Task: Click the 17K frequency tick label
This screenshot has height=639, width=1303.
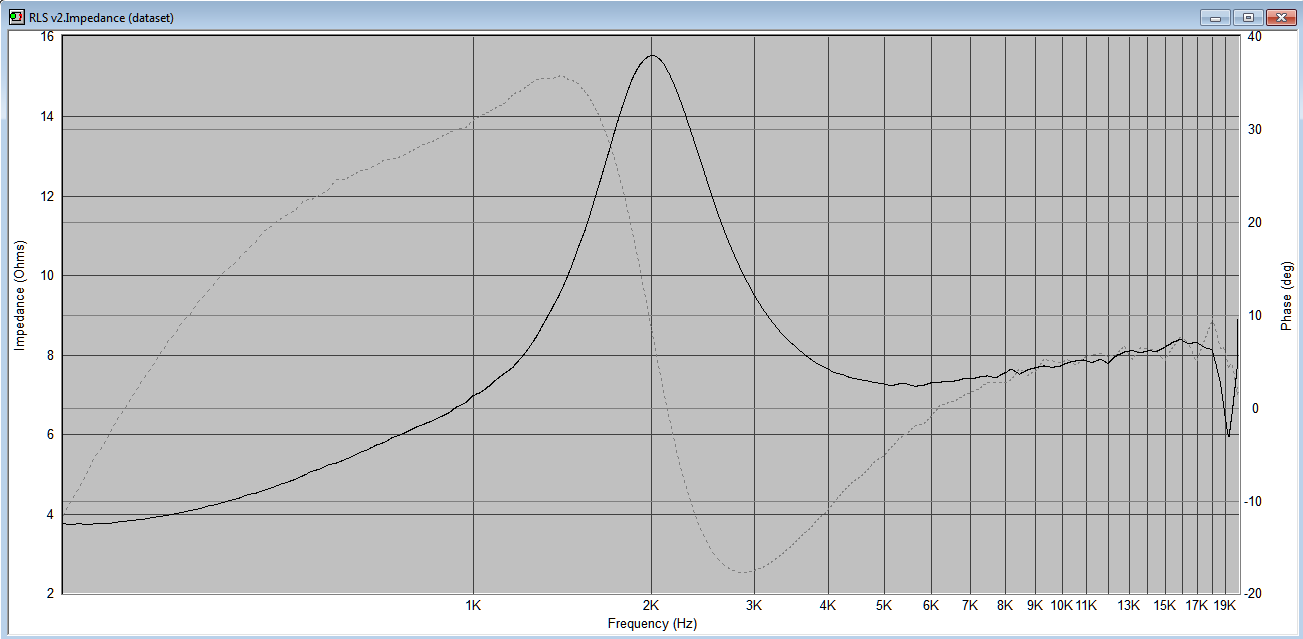Action: (x=1197, y=605)
